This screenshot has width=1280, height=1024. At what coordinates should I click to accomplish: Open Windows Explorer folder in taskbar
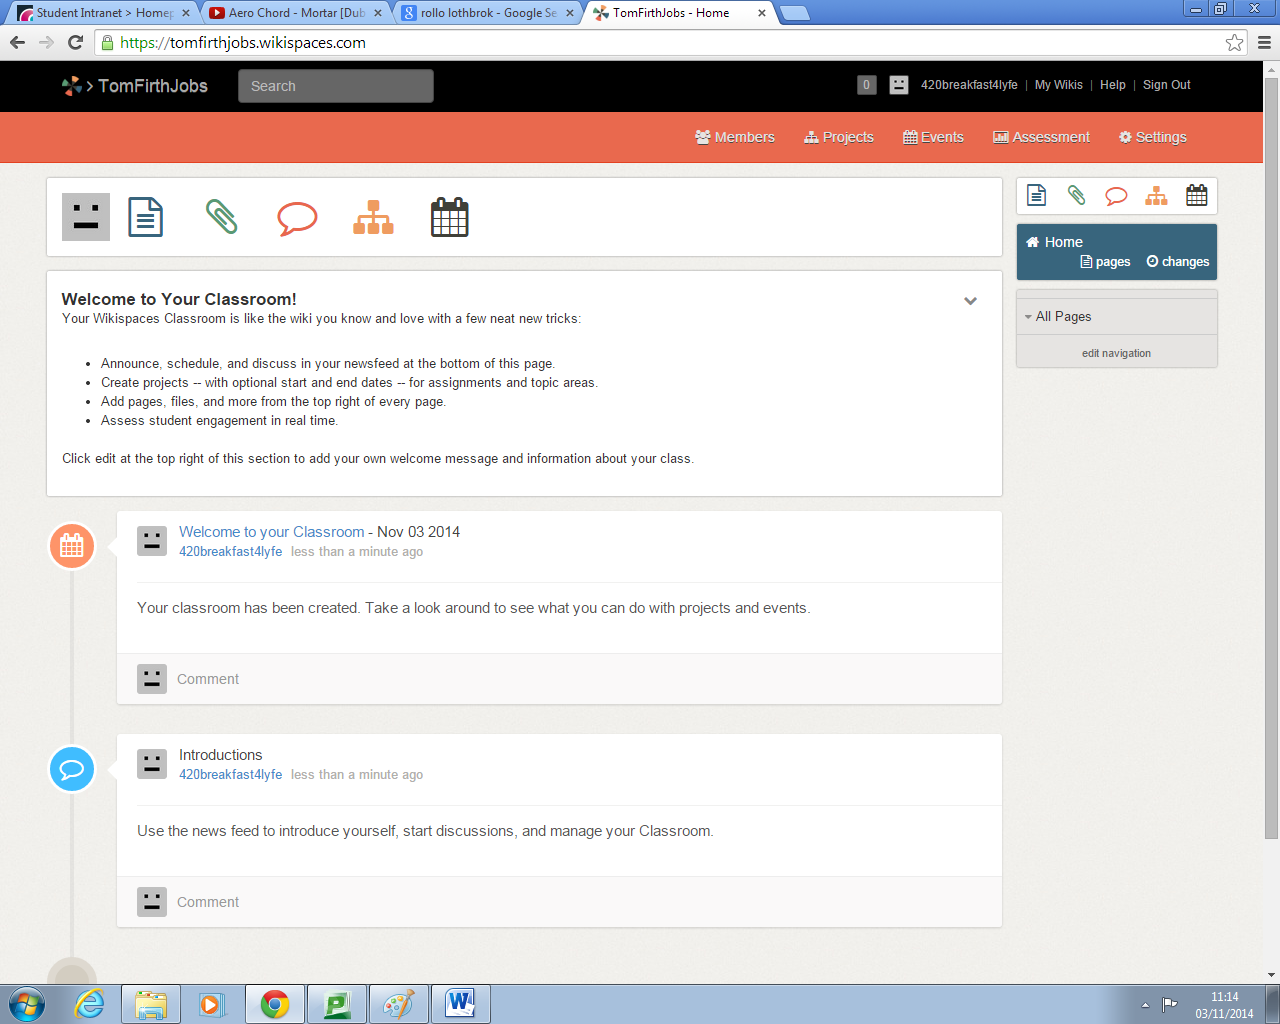[151, 1004]
